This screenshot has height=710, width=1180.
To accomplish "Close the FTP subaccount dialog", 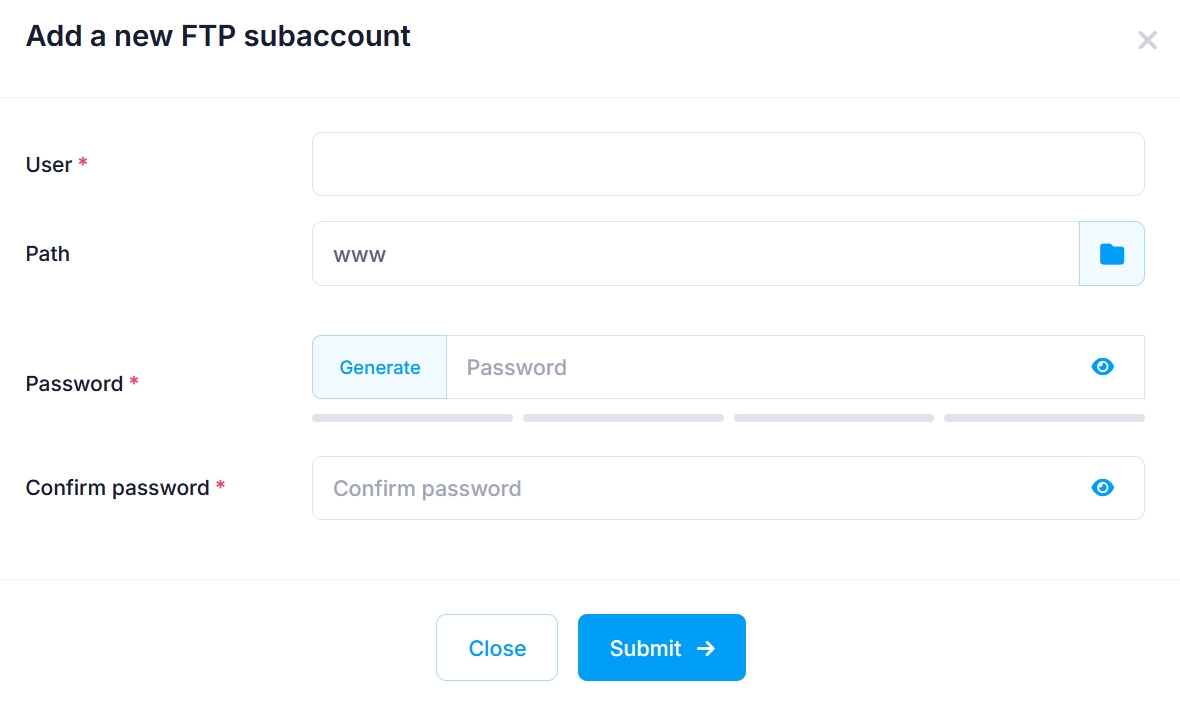I will click(x=496, y=647).
